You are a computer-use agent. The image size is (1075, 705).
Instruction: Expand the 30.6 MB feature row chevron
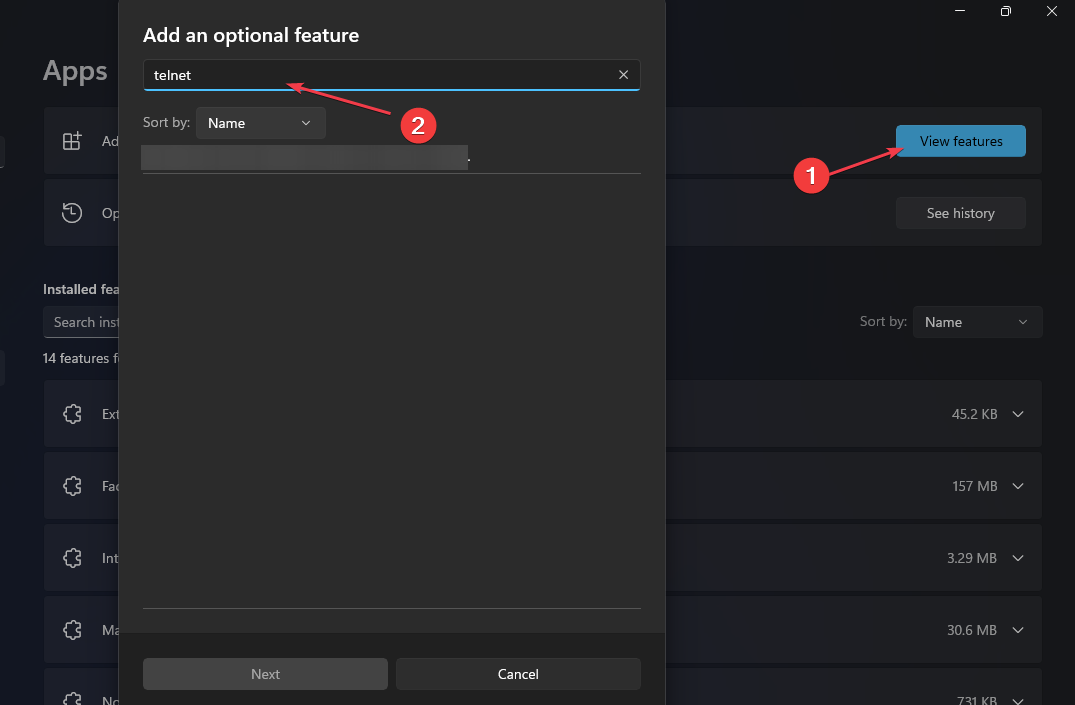point(1018,630)
